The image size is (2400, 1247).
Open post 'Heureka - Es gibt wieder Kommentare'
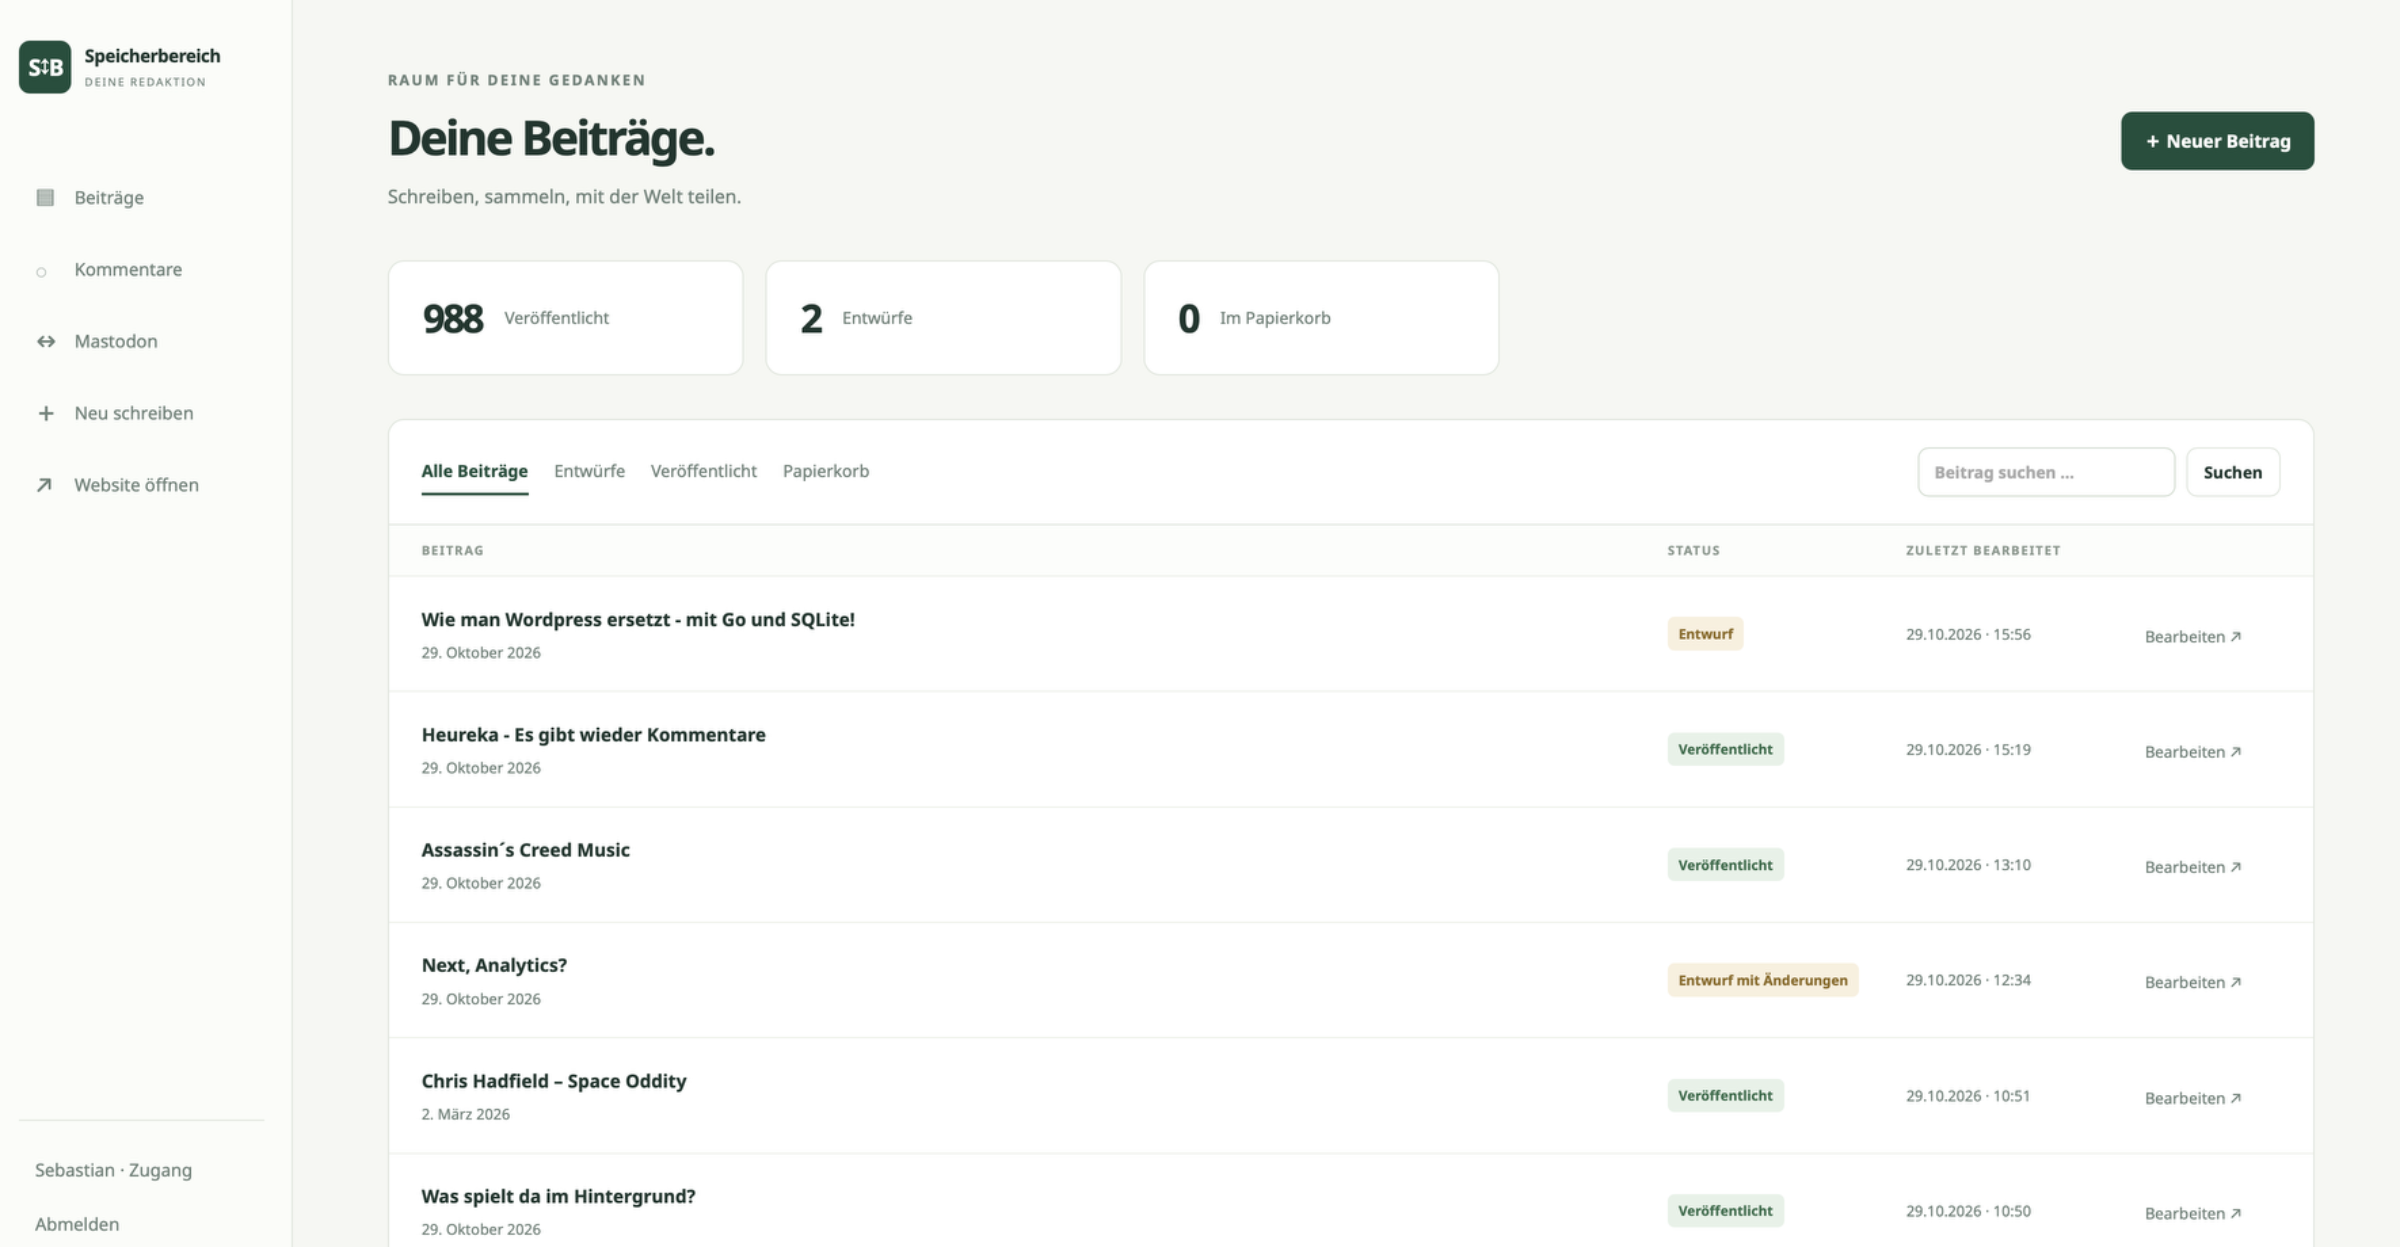click(593, 735)
